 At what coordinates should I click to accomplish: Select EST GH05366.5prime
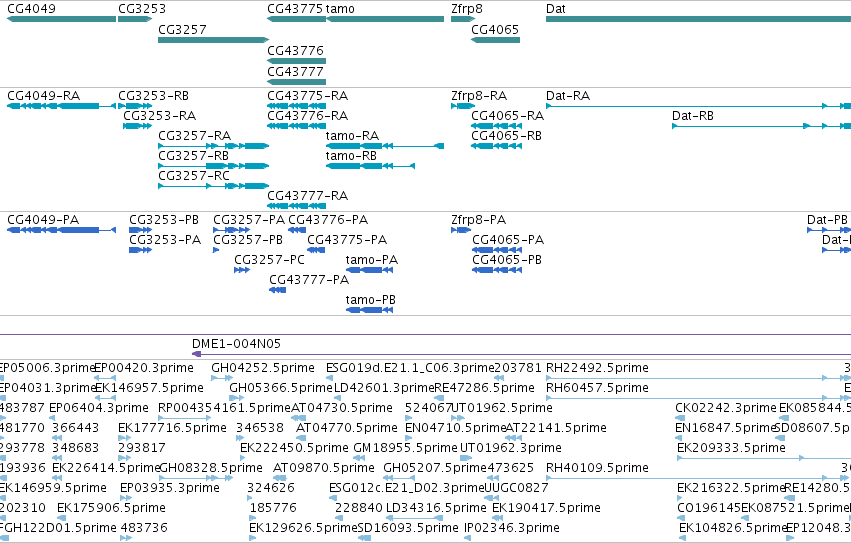coord(237,399)
